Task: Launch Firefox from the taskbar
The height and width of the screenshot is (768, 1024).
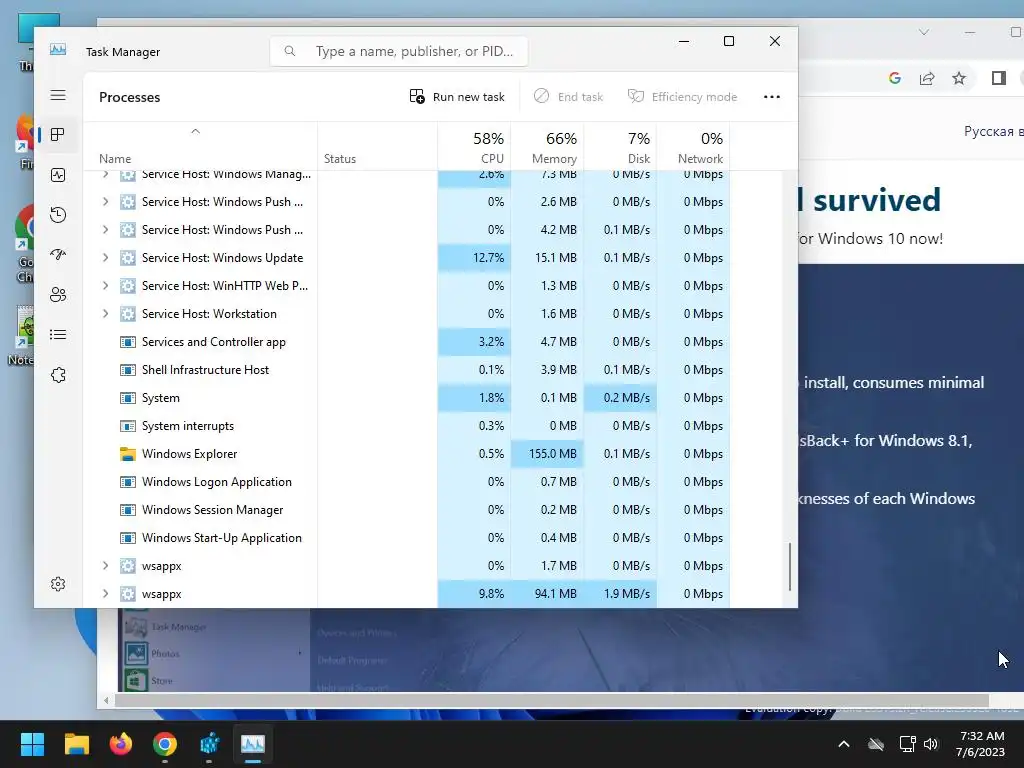Action: 121,744
